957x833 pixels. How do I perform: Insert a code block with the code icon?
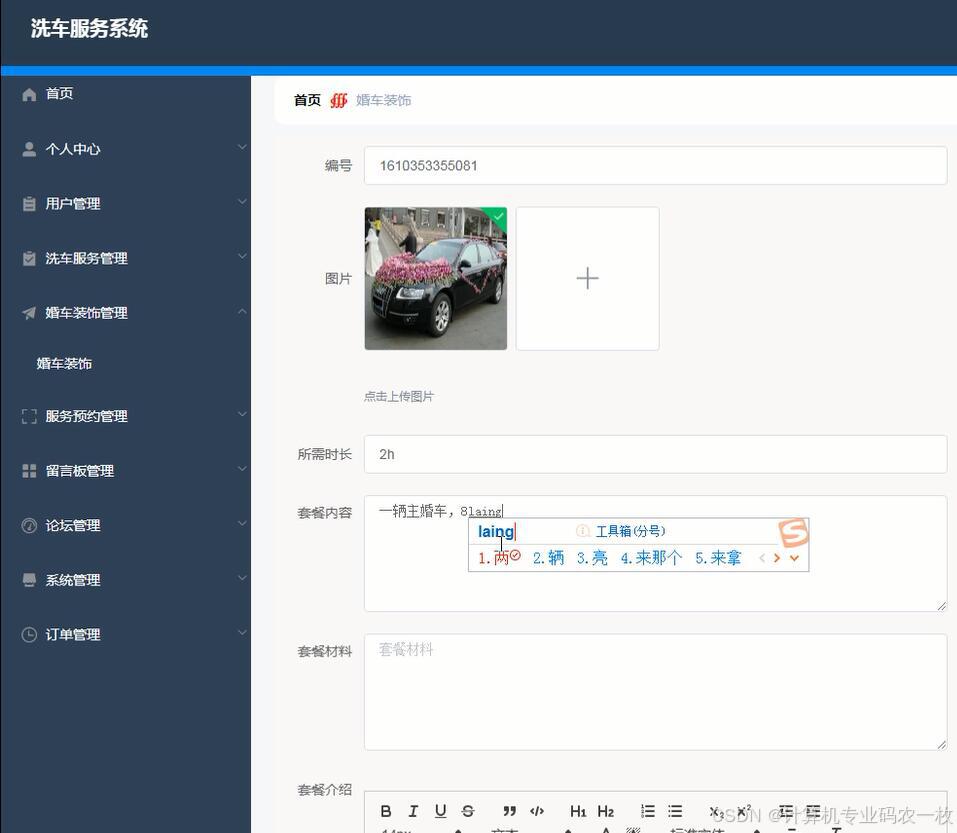[537, 811]
